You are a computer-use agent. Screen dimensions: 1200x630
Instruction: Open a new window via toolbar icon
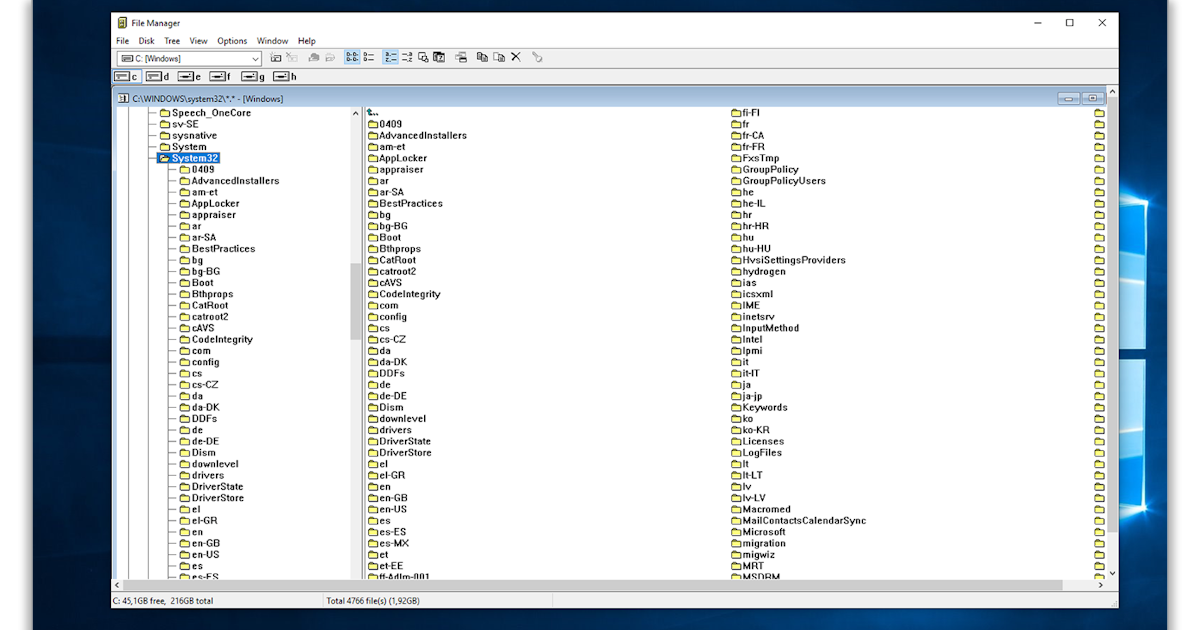461,58
